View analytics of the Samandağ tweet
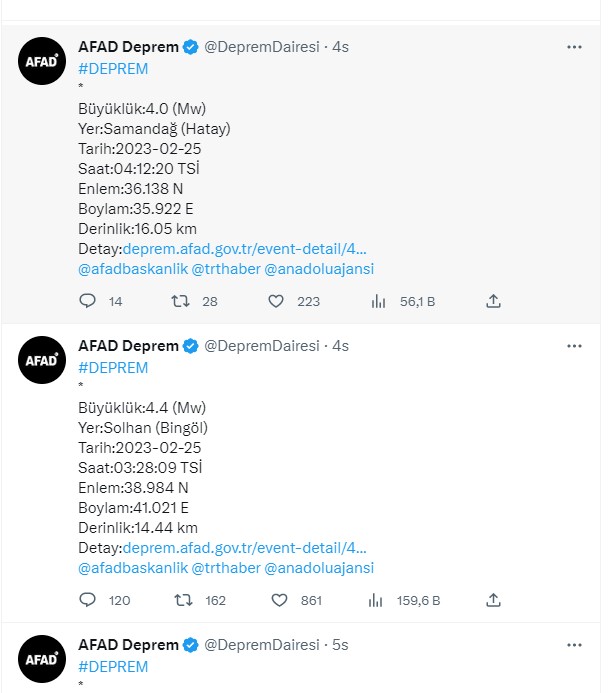The height and width of the screenshot is (693, 612). coord(379,301)
